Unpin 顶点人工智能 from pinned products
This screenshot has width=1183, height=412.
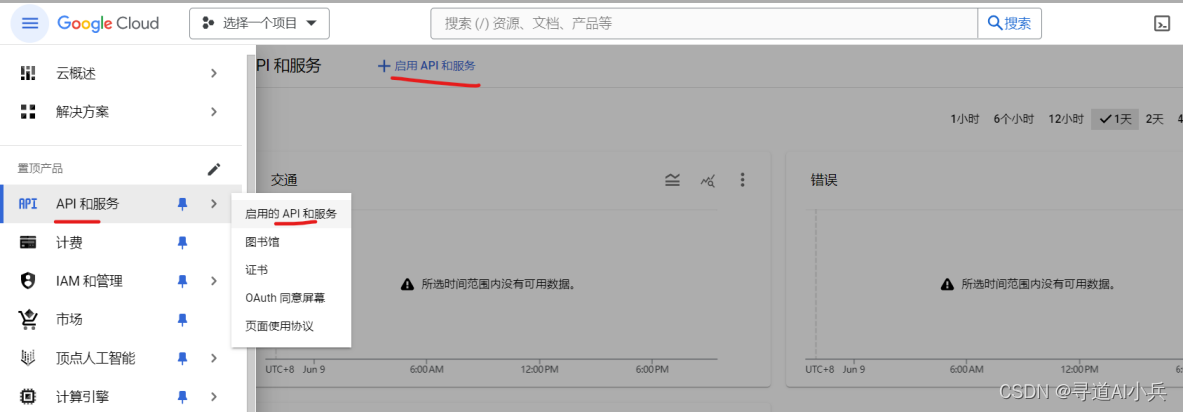pyautogui.click(x=182, y=358)
